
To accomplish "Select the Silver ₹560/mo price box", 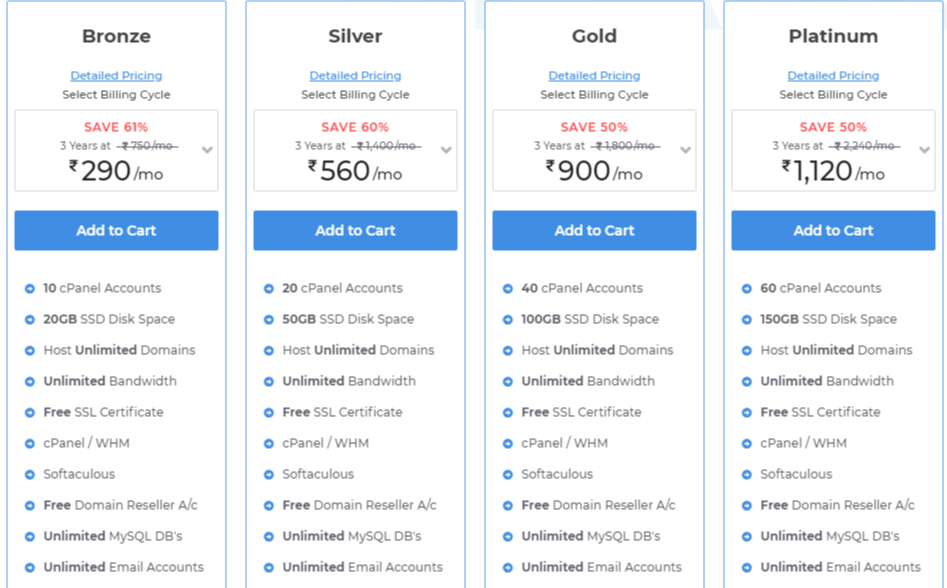I will point(355,150).
